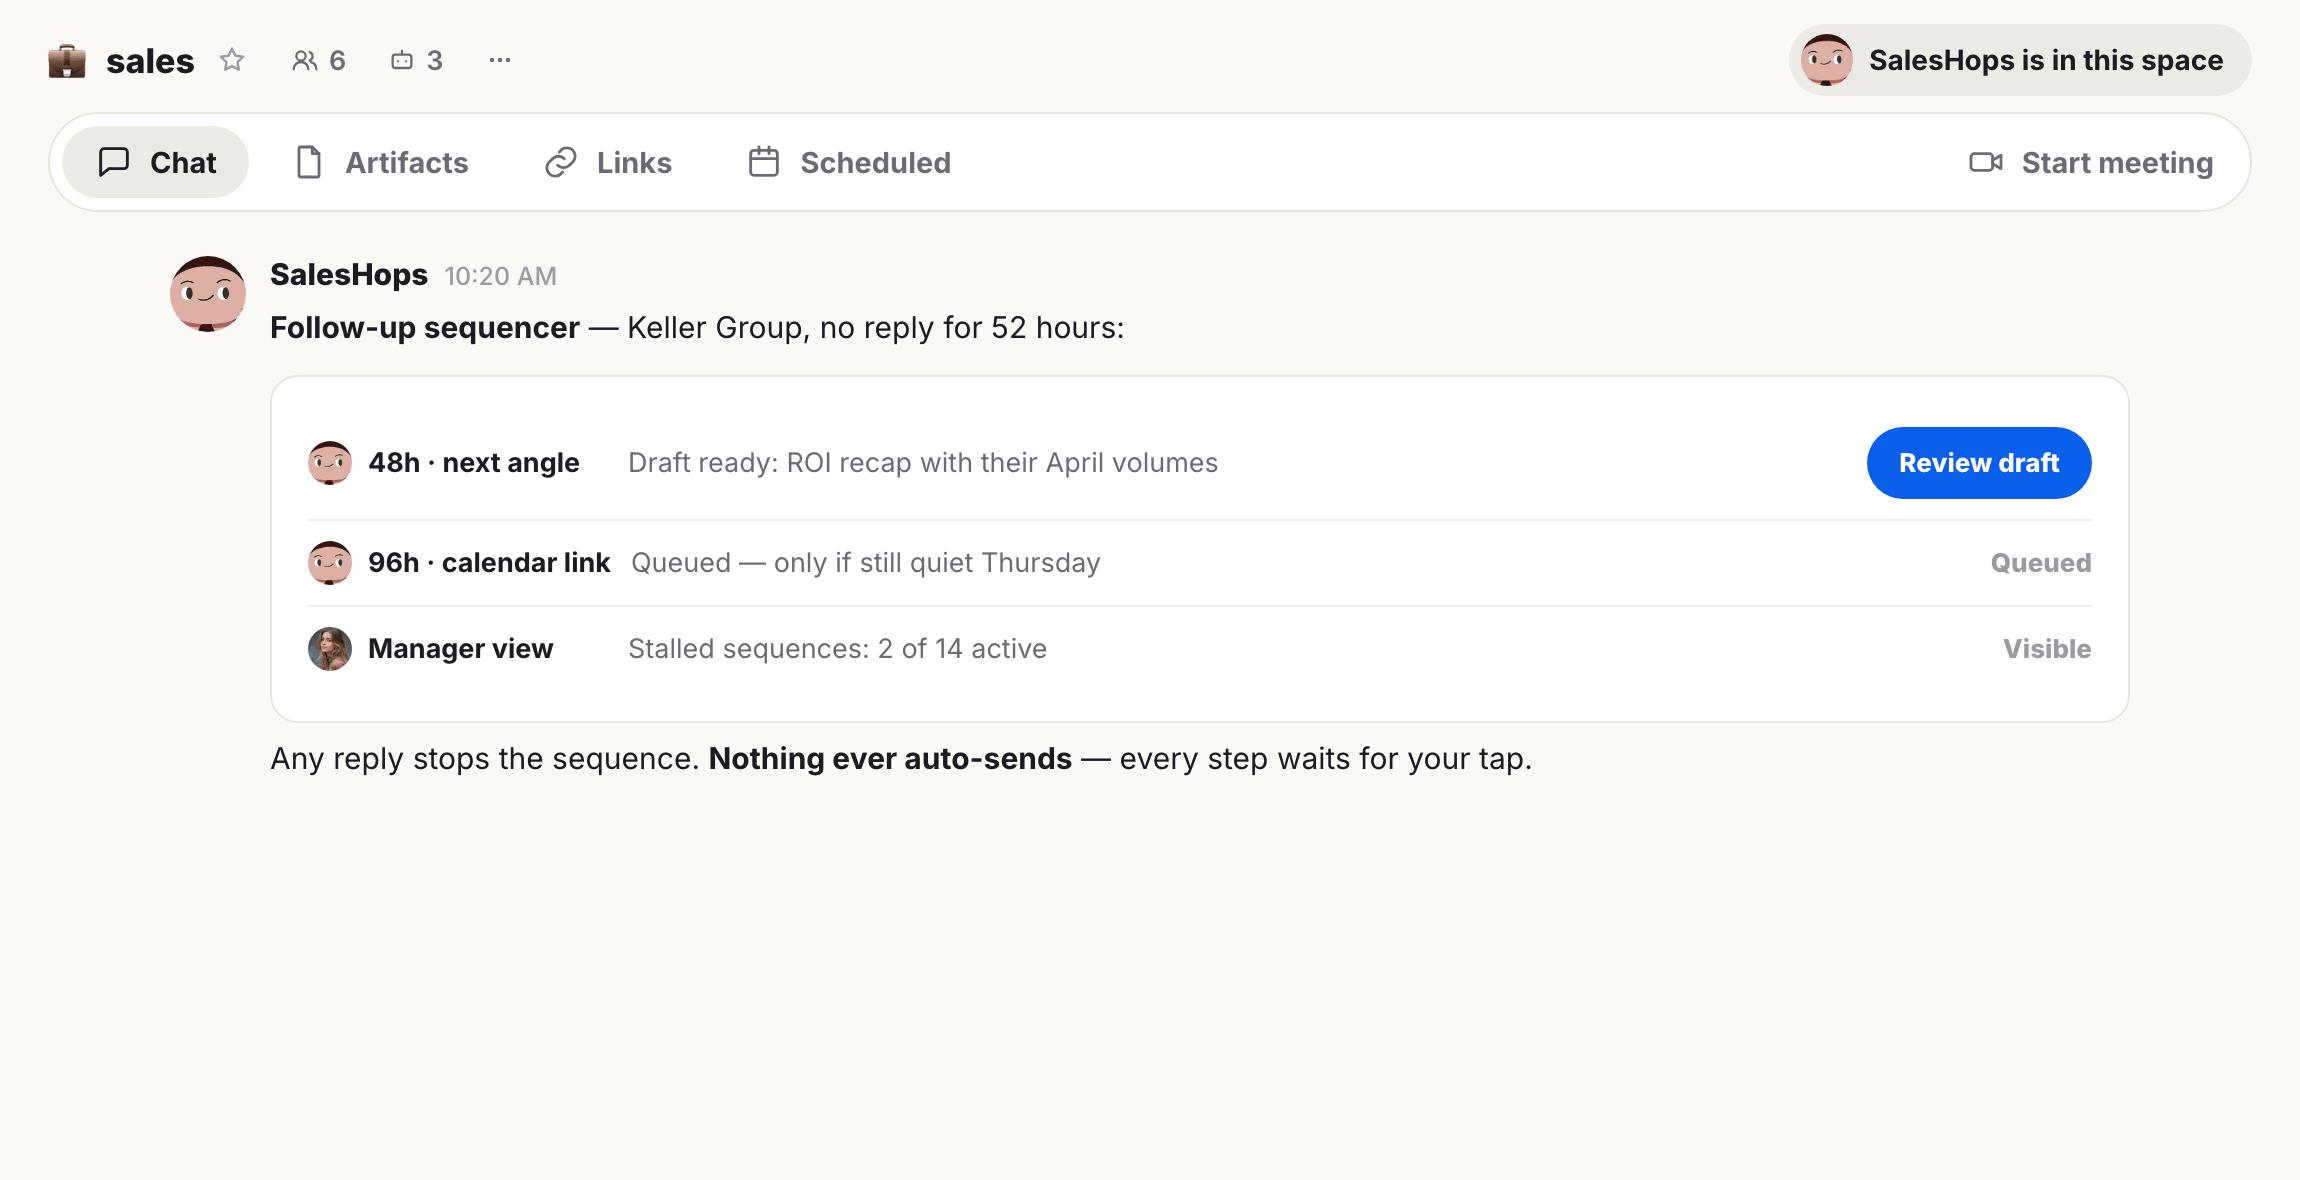Start a meeting
This screenshot has height=1180, width=2300.
pos(2091,162)
